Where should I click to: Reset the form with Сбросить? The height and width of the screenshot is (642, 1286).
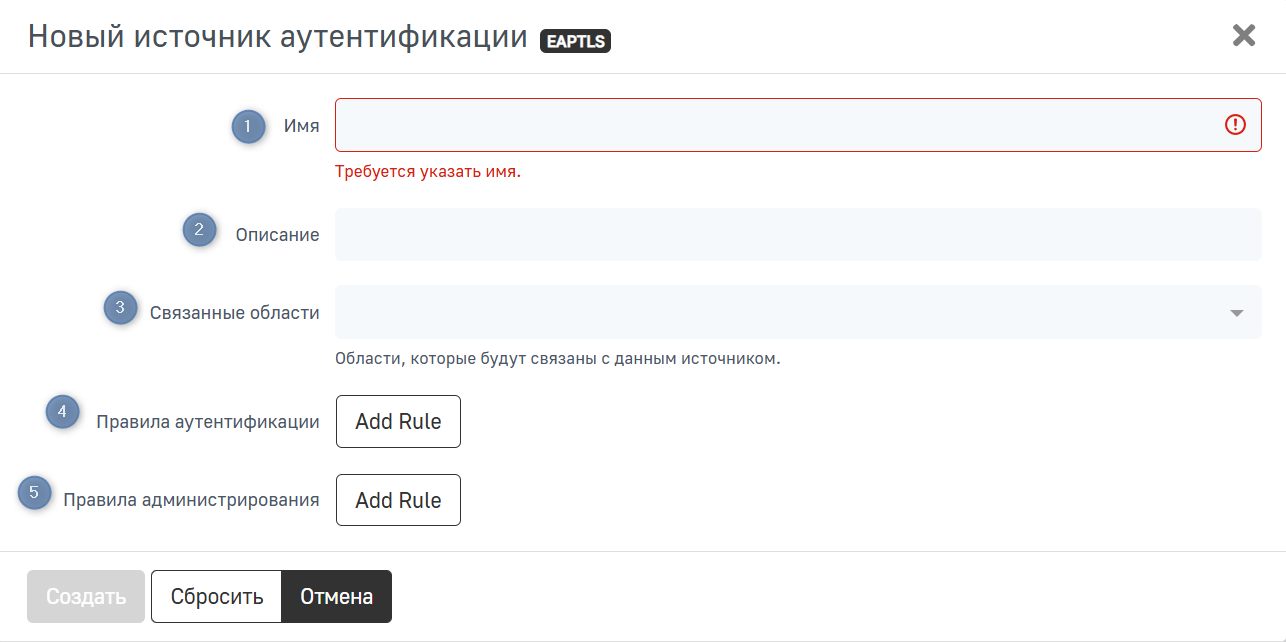coord(217,597)
